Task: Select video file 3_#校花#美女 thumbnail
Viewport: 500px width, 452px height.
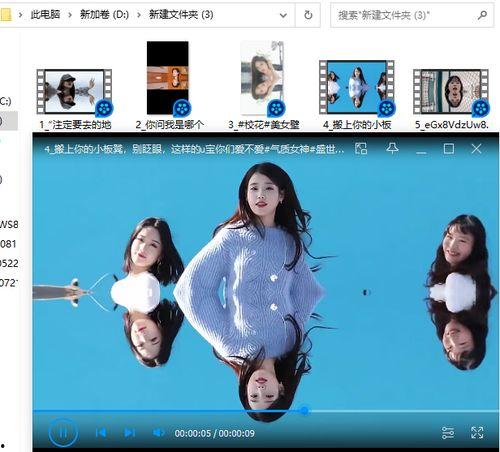Action: 262,78
